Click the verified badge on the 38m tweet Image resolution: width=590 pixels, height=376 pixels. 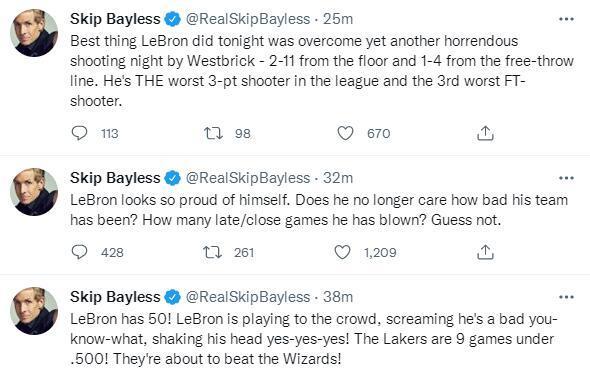[x=172, y=297]
